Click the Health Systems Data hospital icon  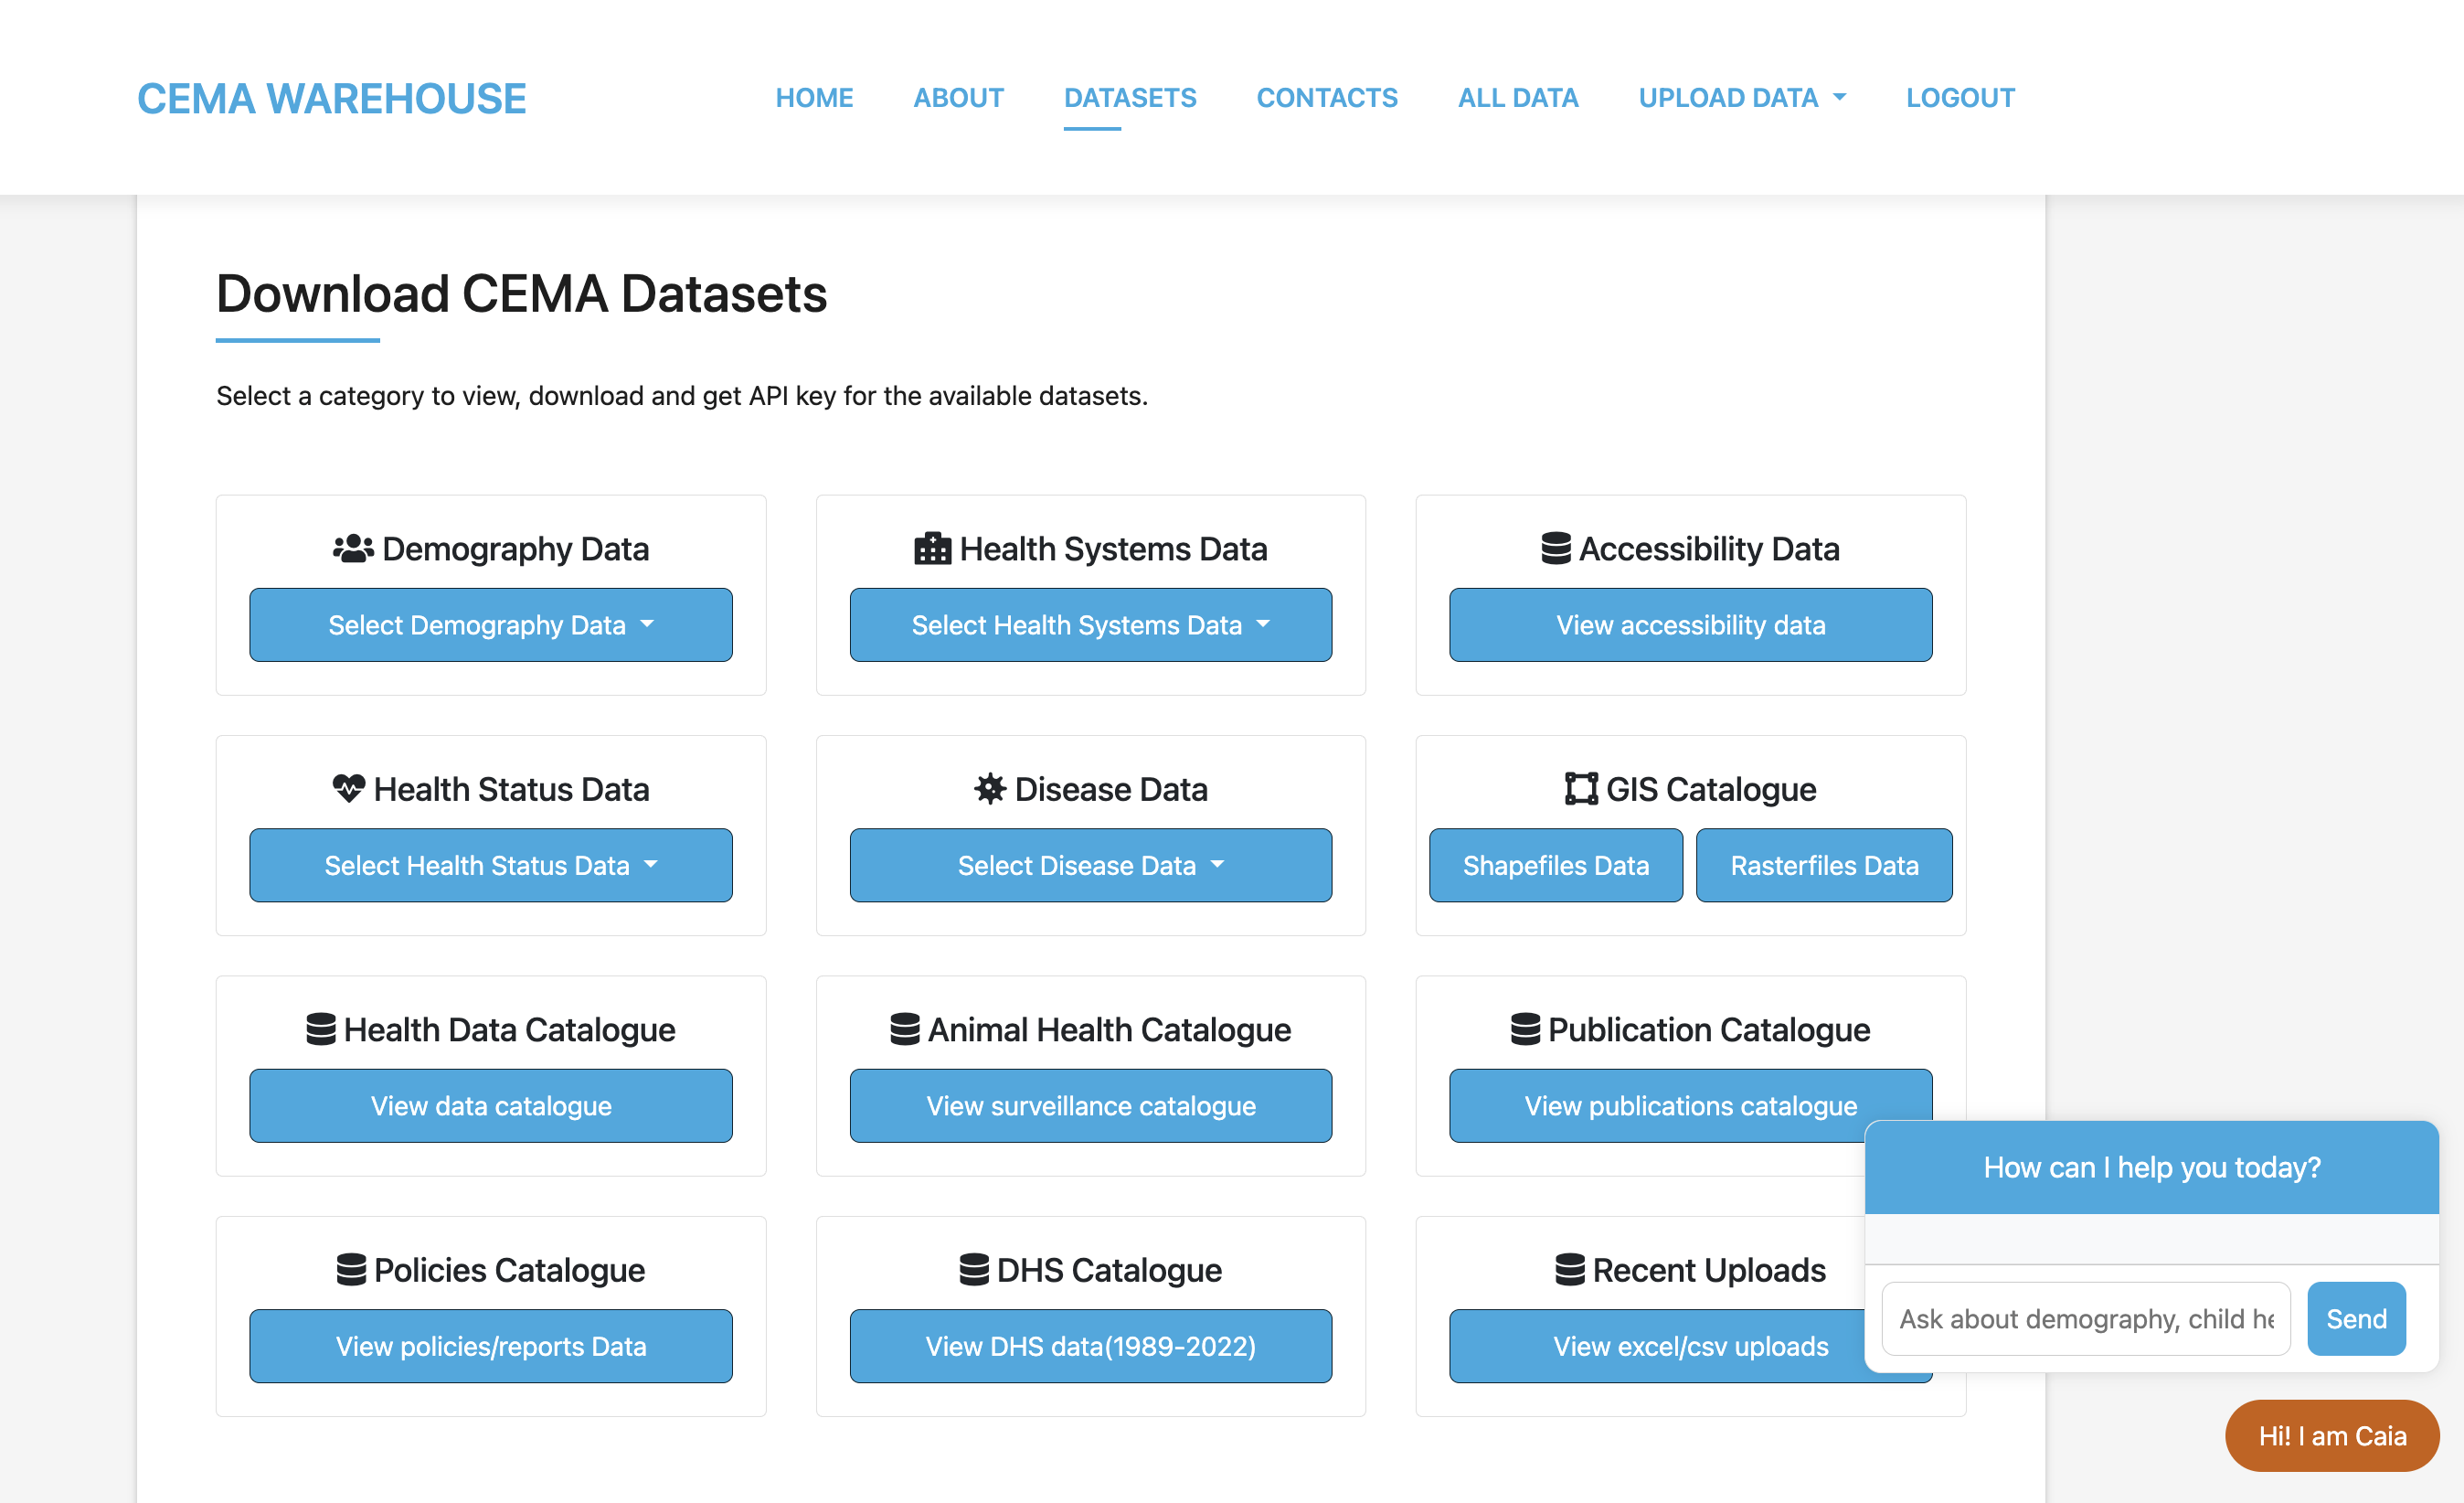coord(931,548)
